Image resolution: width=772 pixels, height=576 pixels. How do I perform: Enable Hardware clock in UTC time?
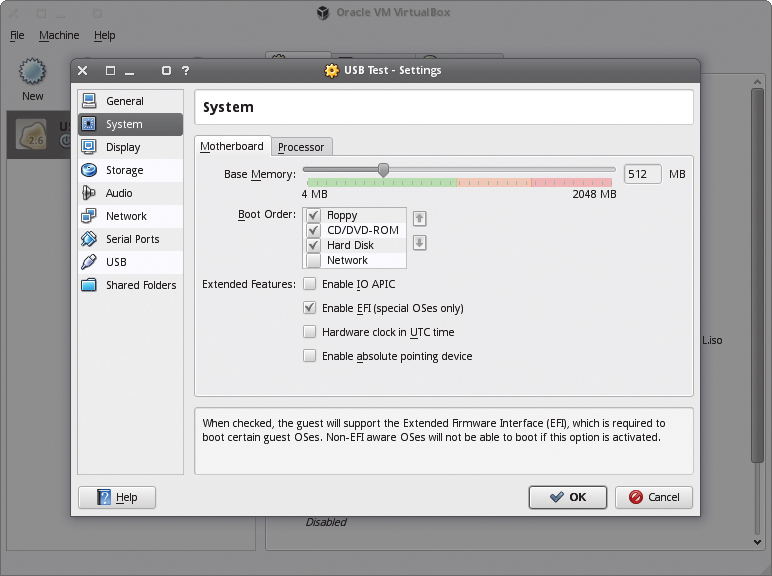coord(310,332)
